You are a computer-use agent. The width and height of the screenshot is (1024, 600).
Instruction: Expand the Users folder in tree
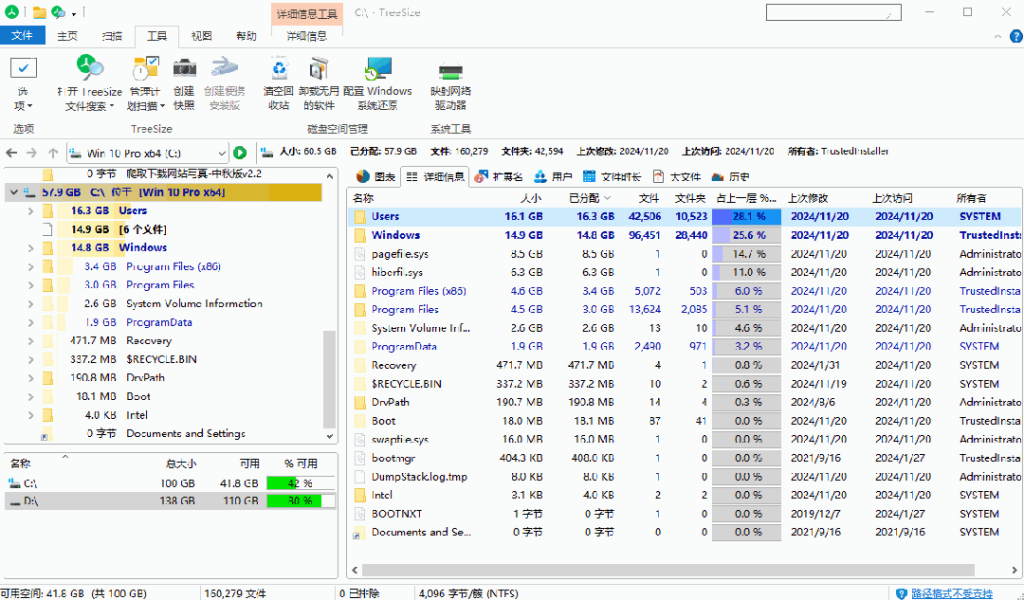click(x=29, y=211)
